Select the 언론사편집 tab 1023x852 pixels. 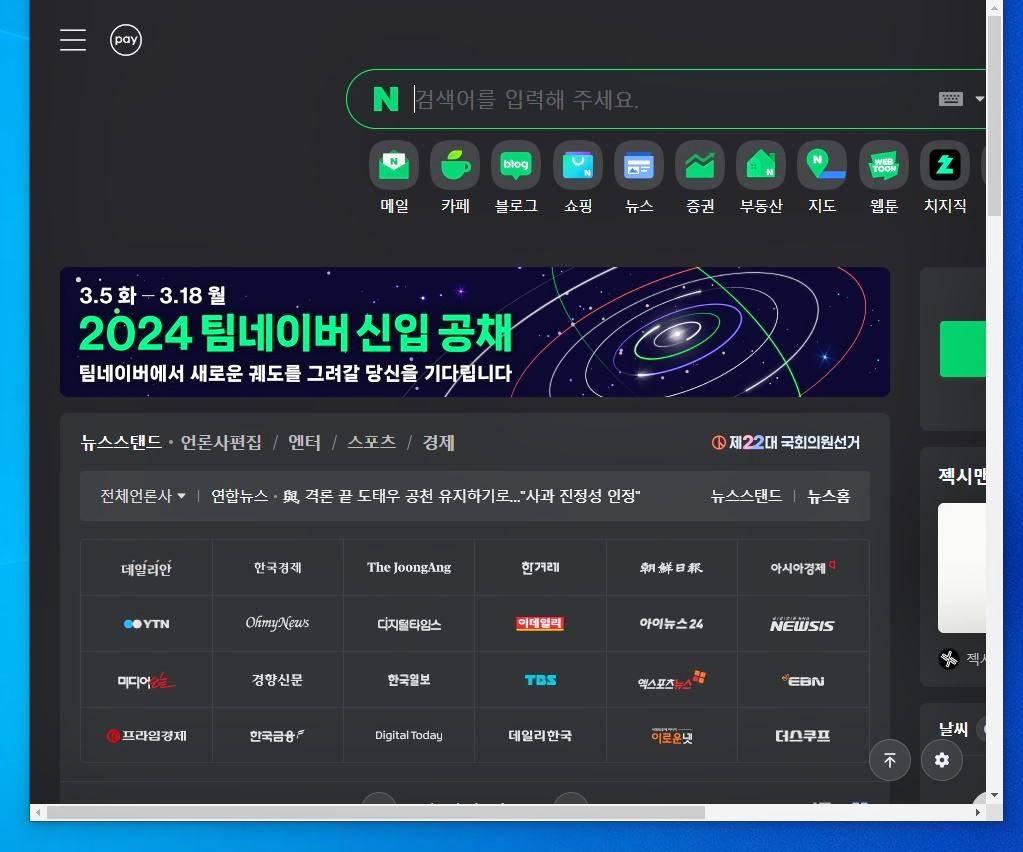[x=221, y=442]
